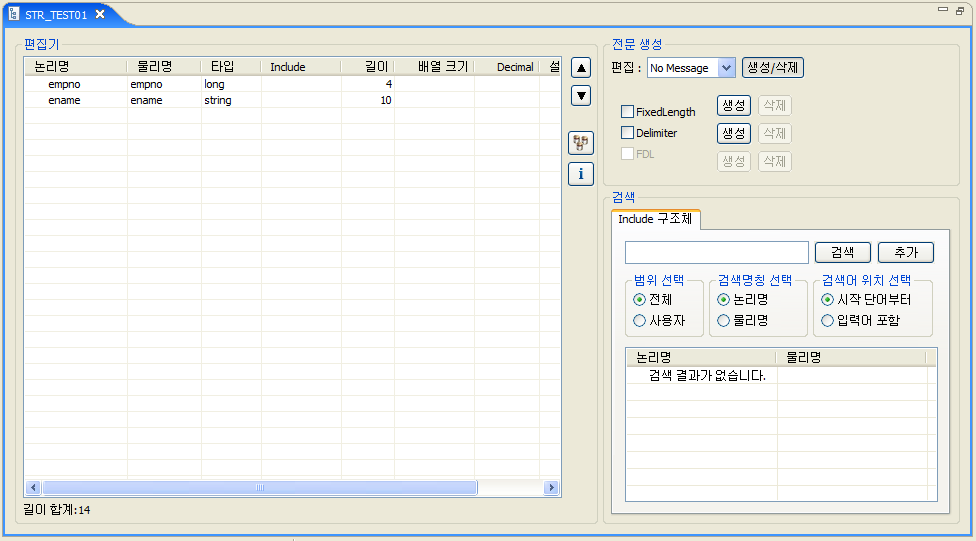Click 삭제 button for FDL
This screenshot has width=976, height=541.
[x=774, y=161]
